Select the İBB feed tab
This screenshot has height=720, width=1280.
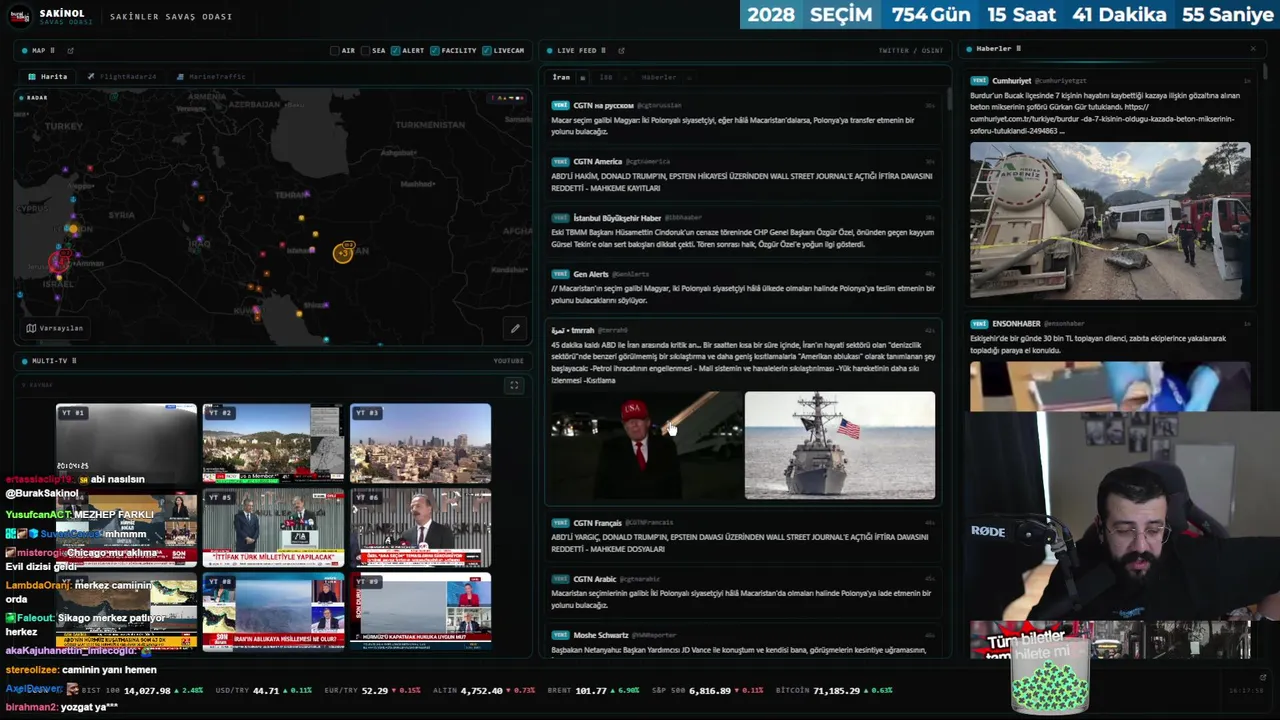(x=606, y=77)
